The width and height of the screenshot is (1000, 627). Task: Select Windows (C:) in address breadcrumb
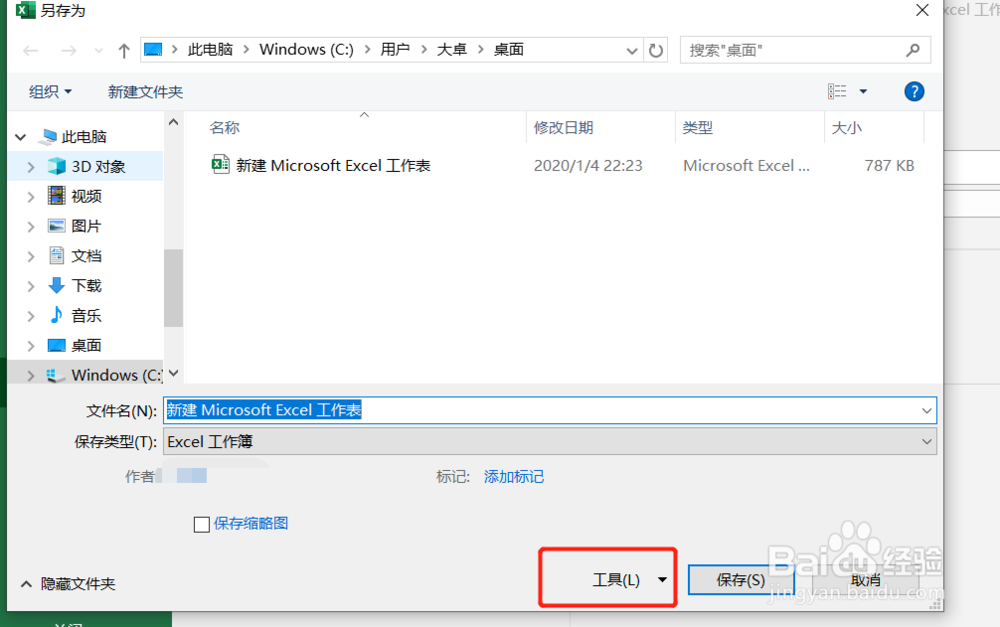click(306, 50)
